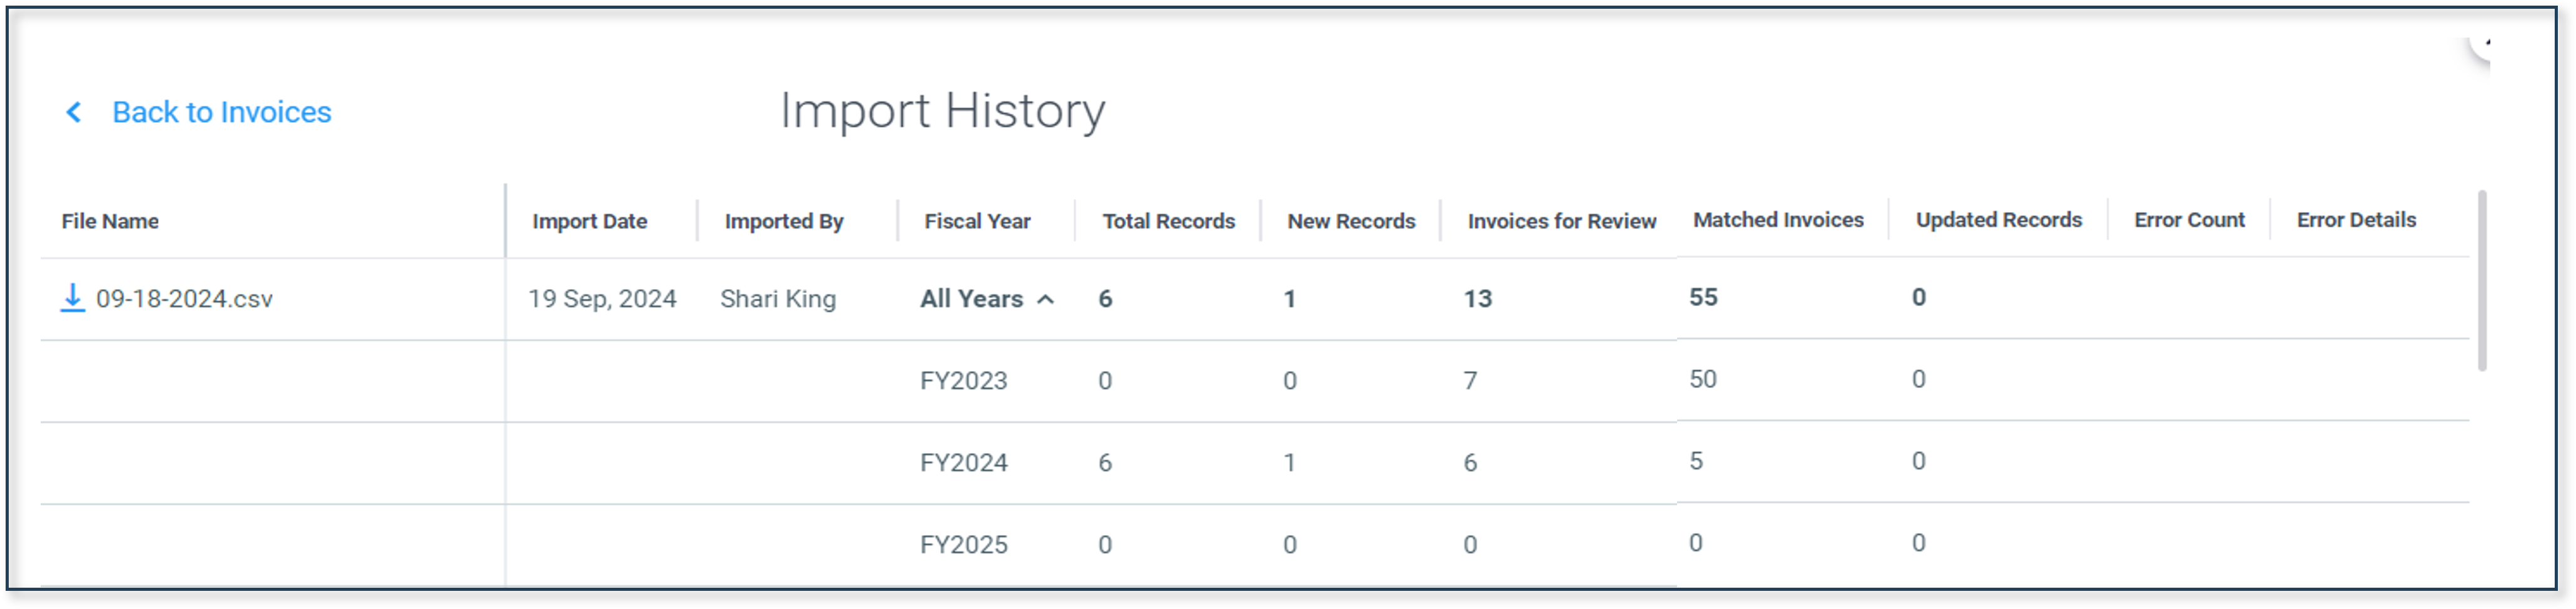This screenshot has width=2576, height=609.
Task: Click the vertical scrollbar of the table
Action: (x=2482, y=280)
